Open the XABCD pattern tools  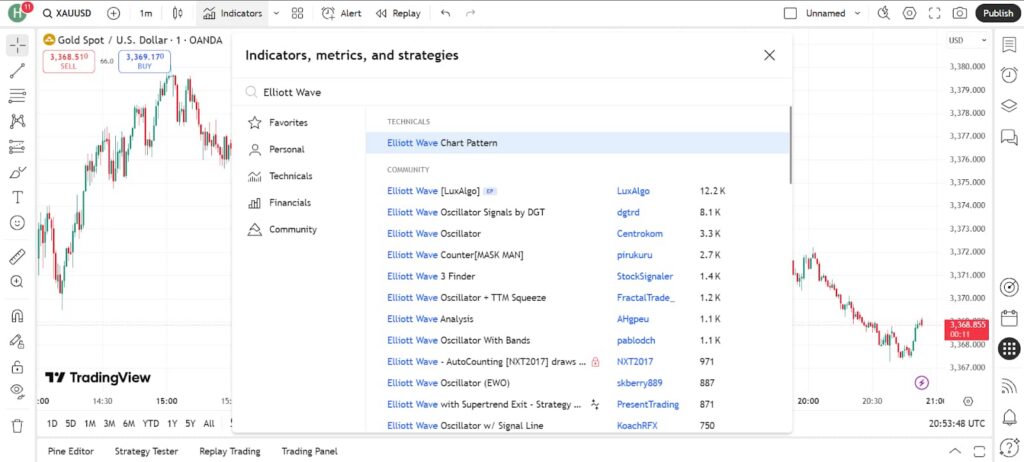pos(17,121)
